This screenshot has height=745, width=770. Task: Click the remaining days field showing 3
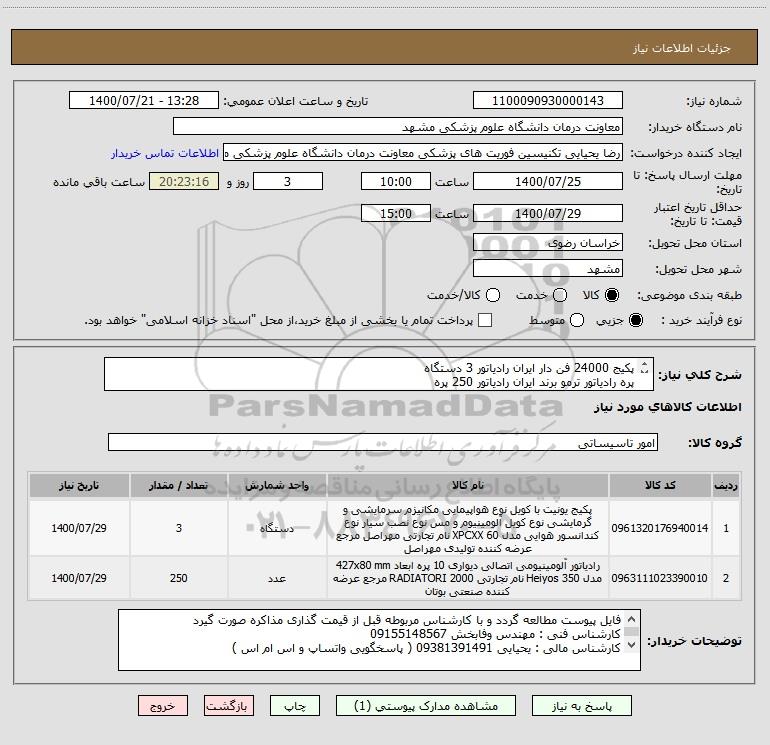click(x=288, y=181)
